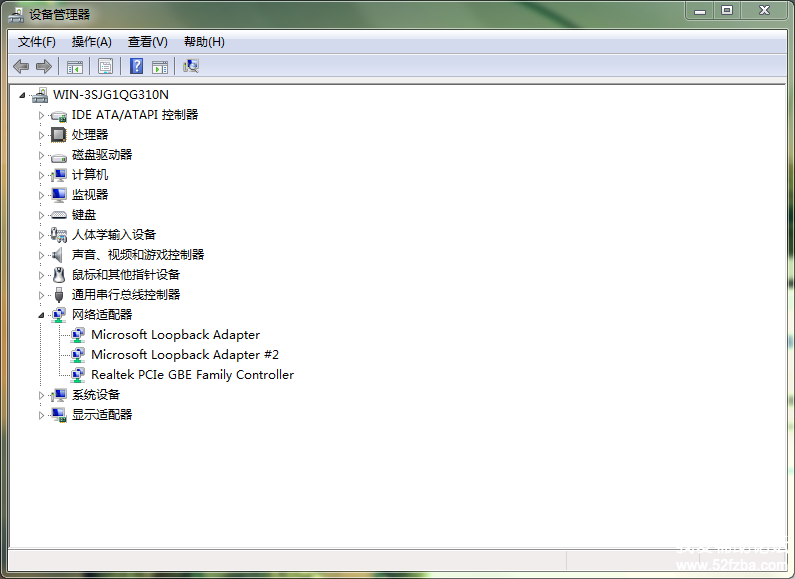Select the 声音、视频和游戏控制器 label
The width and height of the screenshot is (795, 579).
(x=138, y=255)
